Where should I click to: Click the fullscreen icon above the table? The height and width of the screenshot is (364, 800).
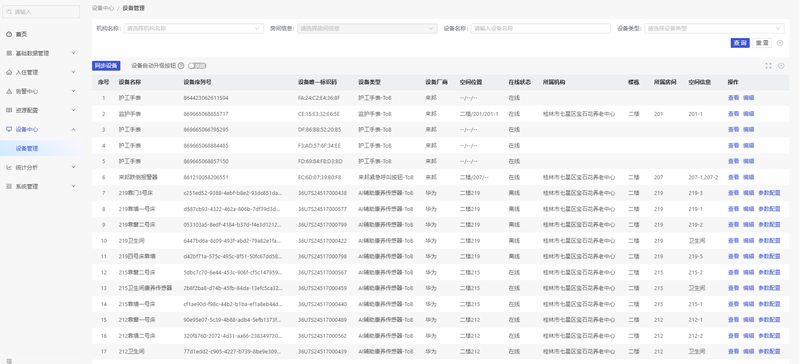tap(768, 66)
